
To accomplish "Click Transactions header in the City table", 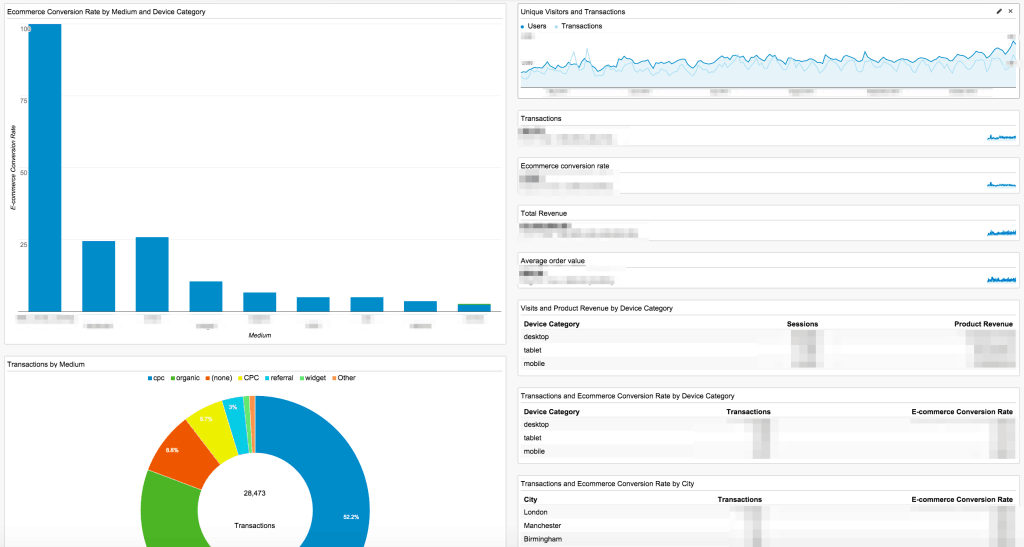I will pyautogui.click(x=739, y=499).
